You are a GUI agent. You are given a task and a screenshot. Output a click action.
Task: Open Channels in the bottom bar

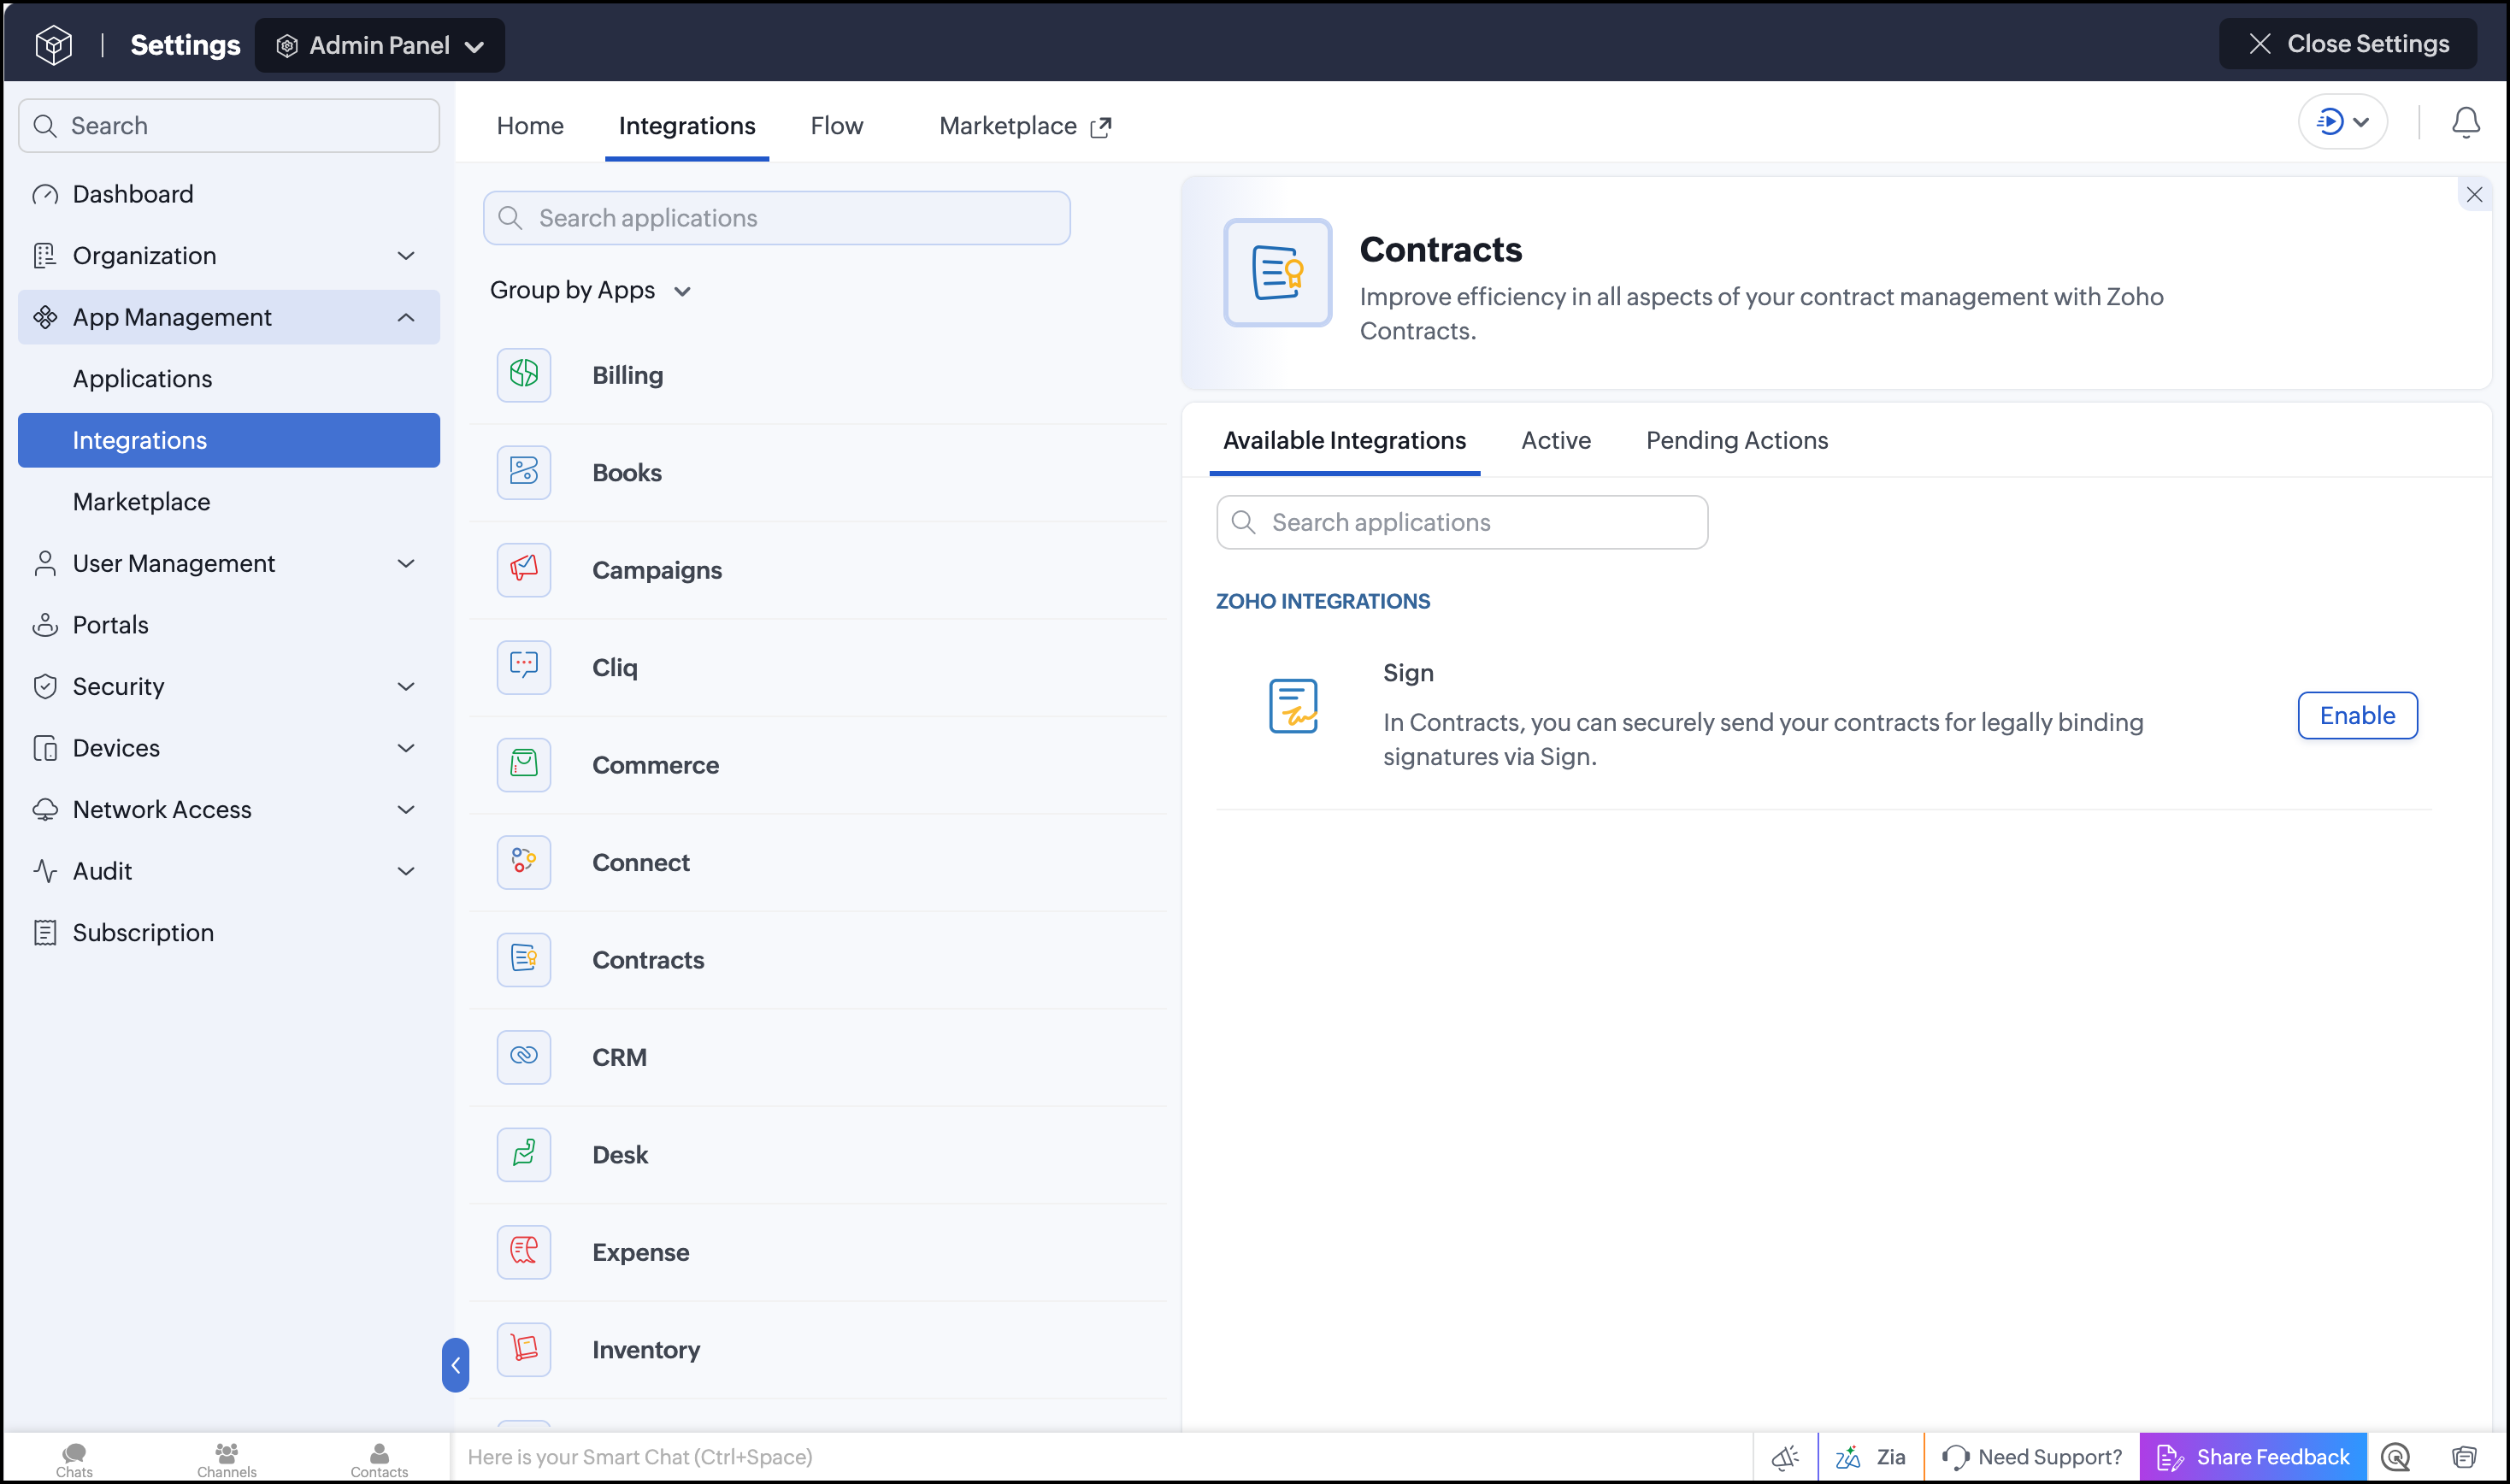click(x=227, y=1459)
